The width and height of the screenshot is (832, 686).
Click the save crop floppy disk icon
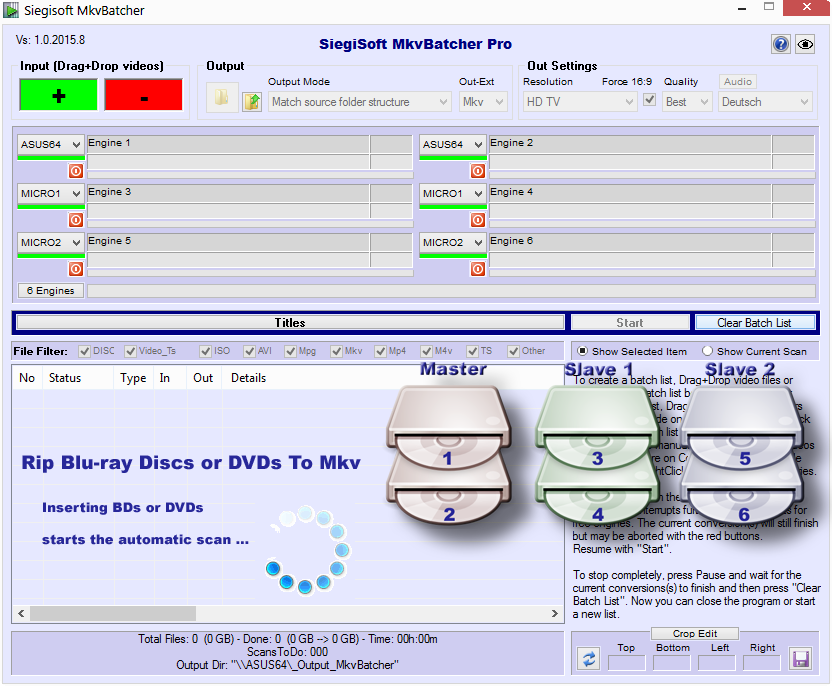tap(800, 659)
